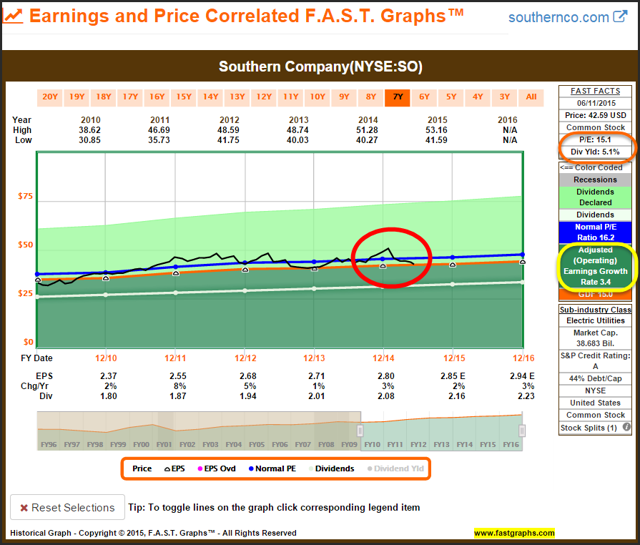Open the external link icon next to southernco.com
The width and height of the screenshot is (640, 545).
[620, 16]
